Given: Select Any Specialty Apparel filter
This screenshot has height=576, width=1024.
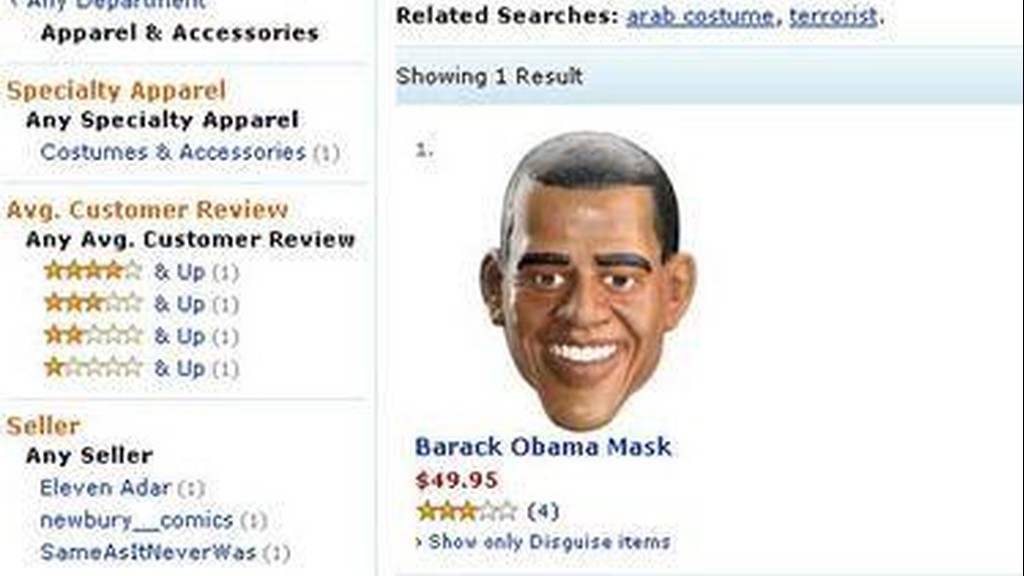Looking at the screenshot, I should coord(162,120).
